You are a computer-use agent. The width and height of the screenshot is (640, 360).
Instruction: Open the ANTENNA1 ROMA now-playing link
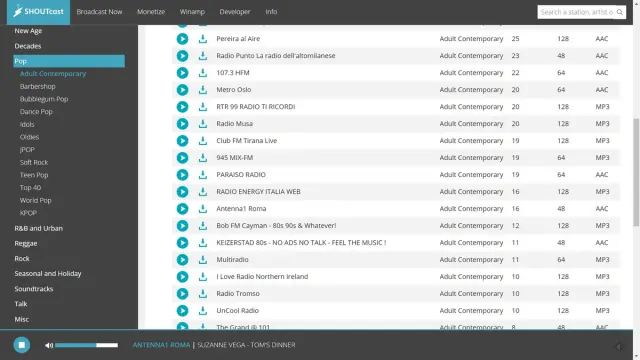(161, 345)
